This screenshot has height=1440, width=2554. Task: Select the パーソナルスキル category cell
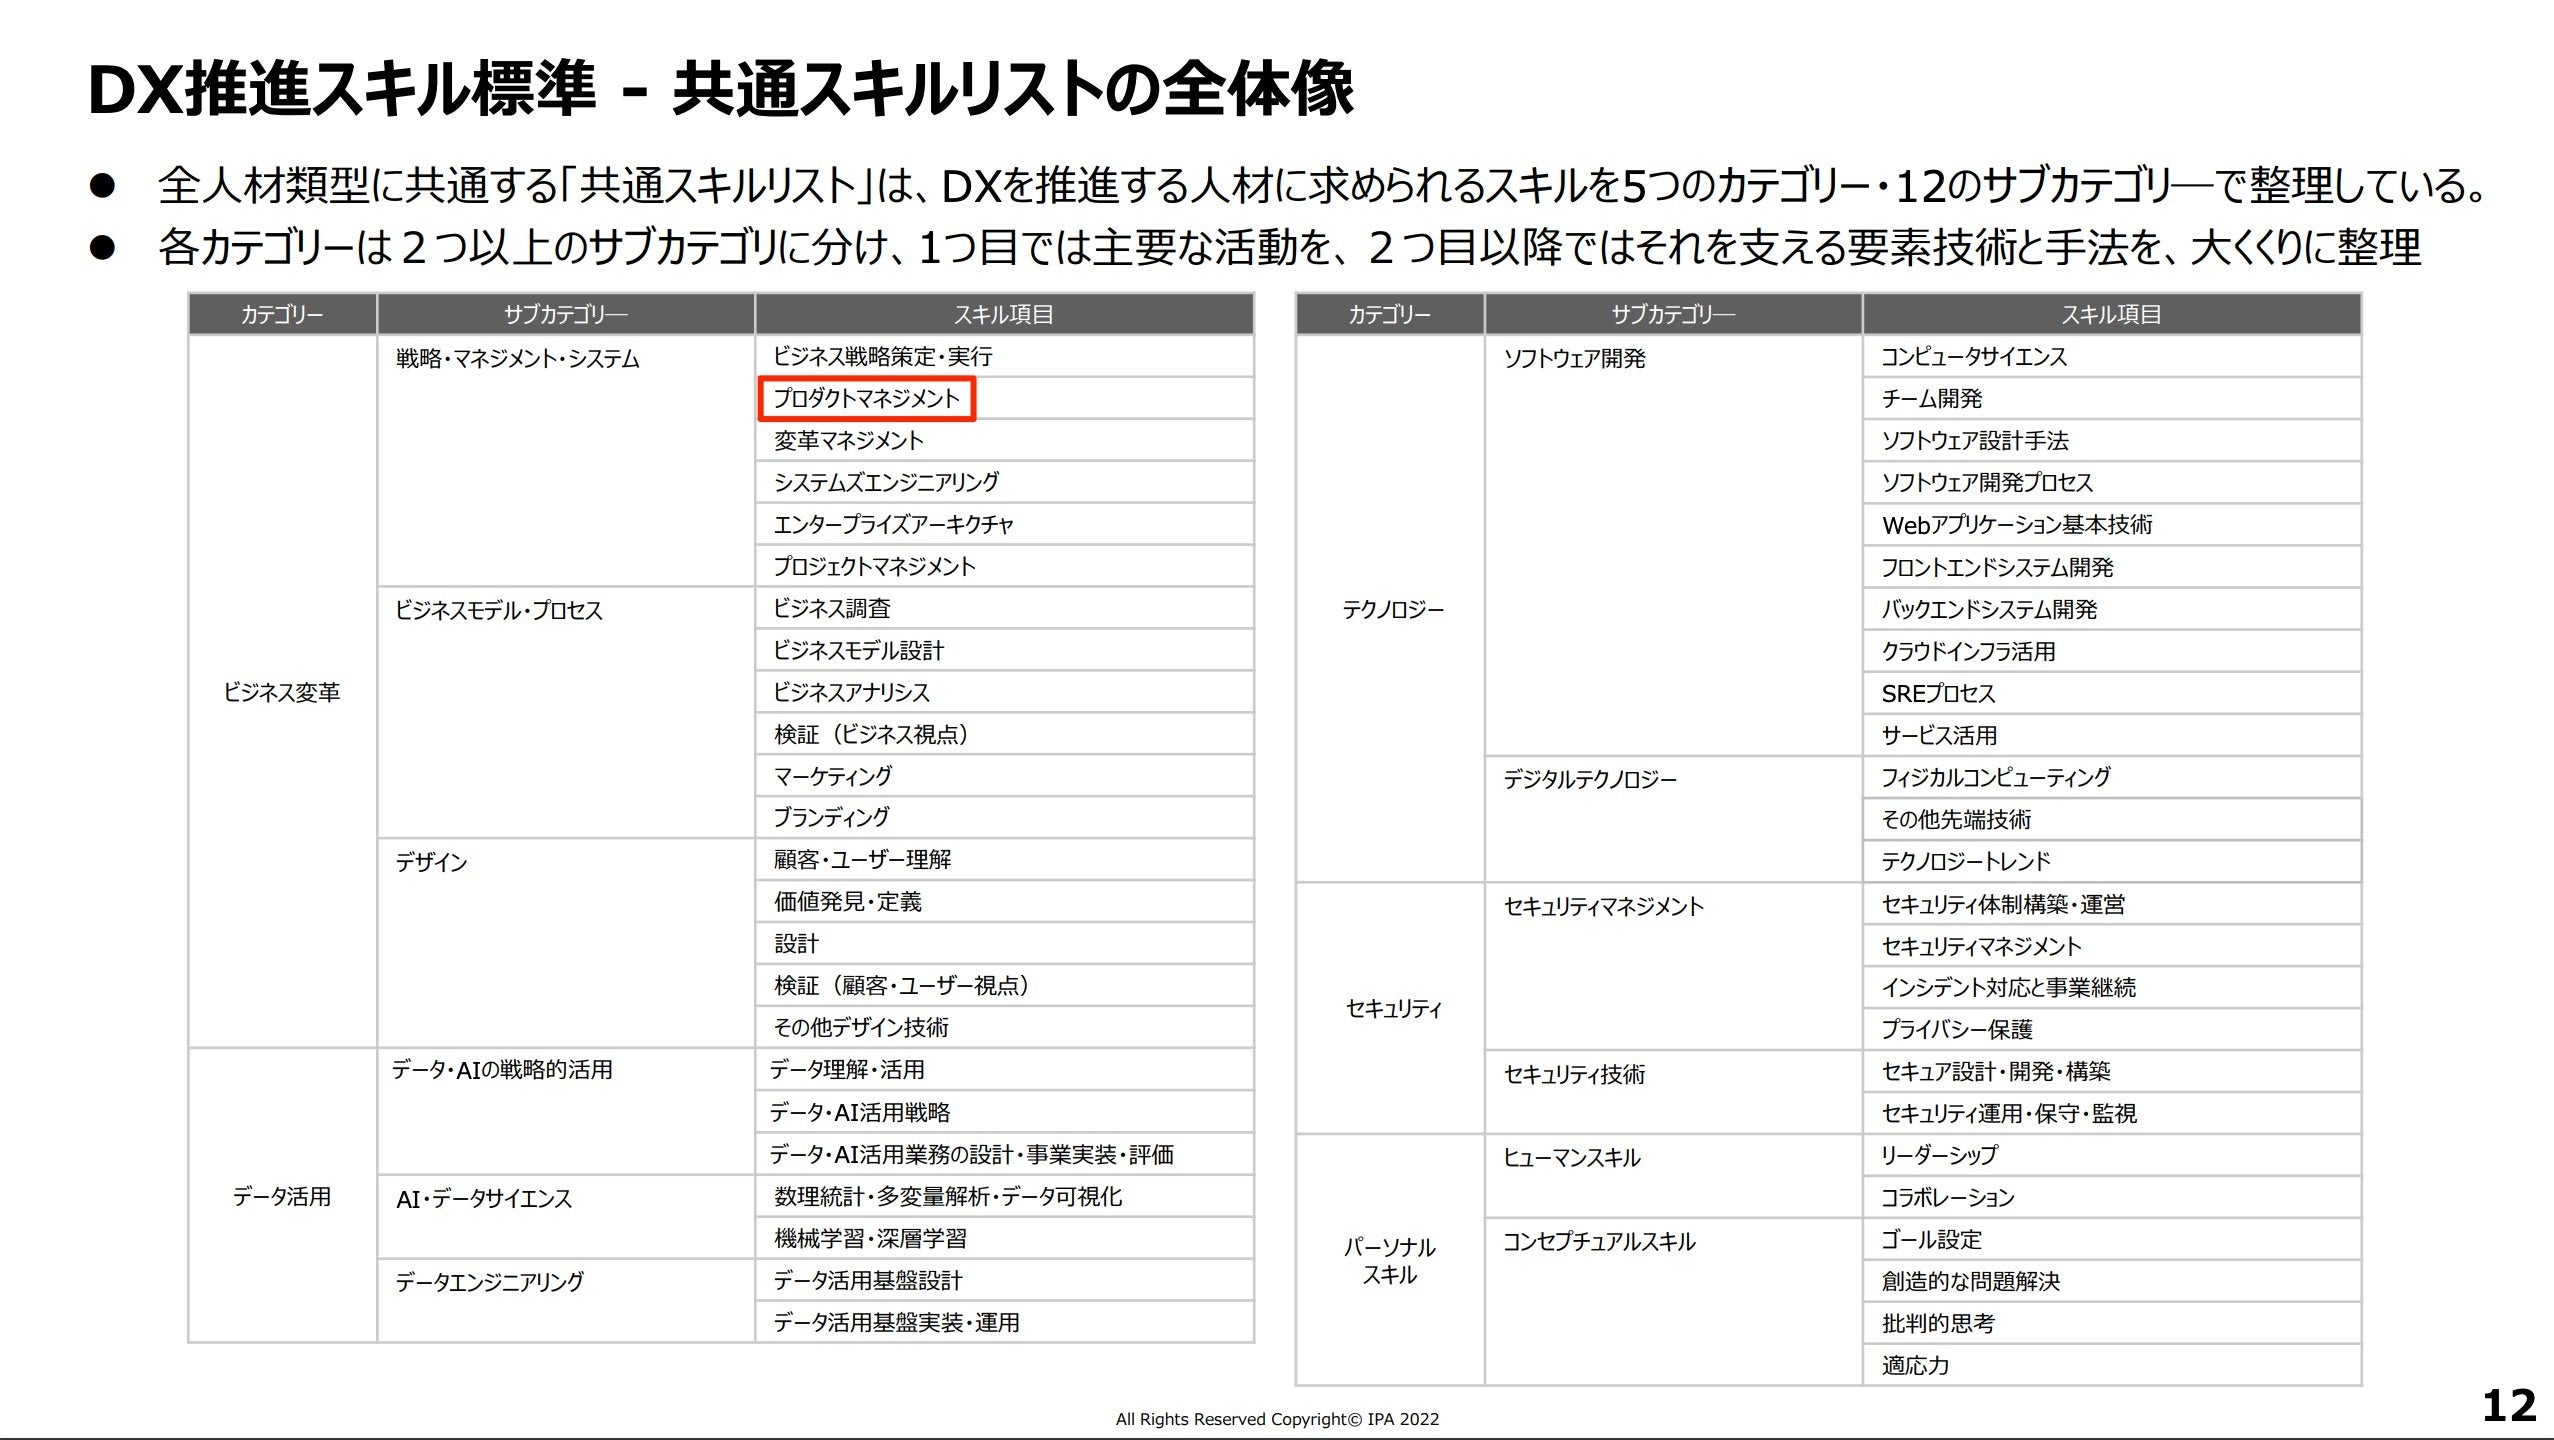[x=1389, y=1260]
